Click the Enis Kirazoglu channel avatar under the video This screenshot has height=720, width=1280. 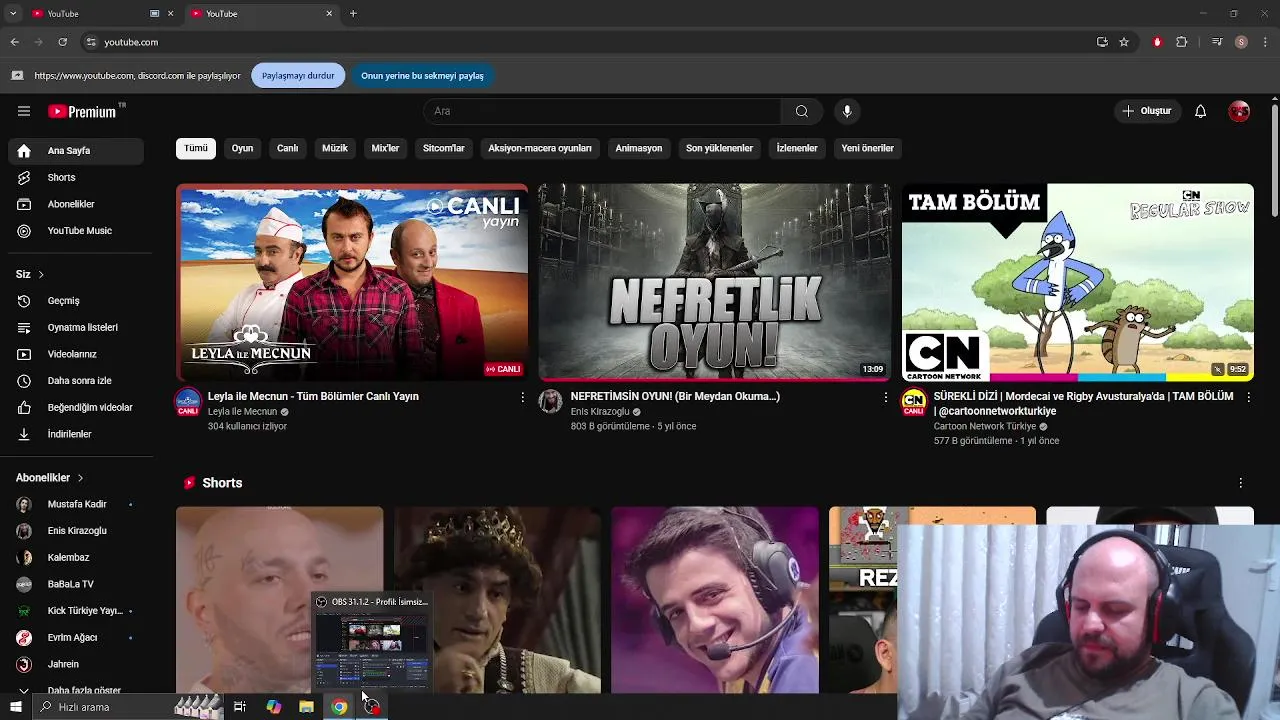pos(551,401)
